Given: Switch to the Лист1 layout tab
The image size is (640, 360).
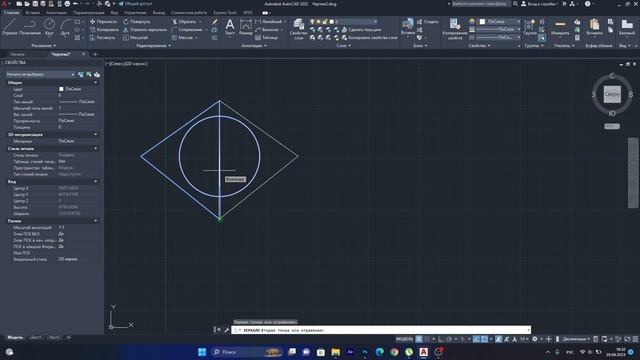Looking at the screenshot, I should (x=36, y=338).
